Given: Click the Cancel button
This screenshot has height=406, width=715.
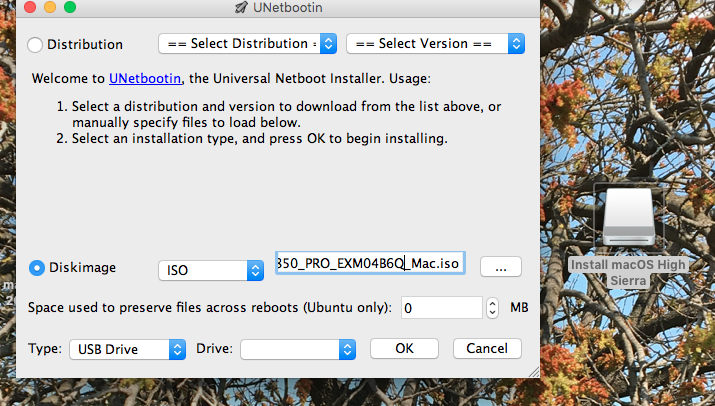Looking at the screenshot, I should point(487,349).
